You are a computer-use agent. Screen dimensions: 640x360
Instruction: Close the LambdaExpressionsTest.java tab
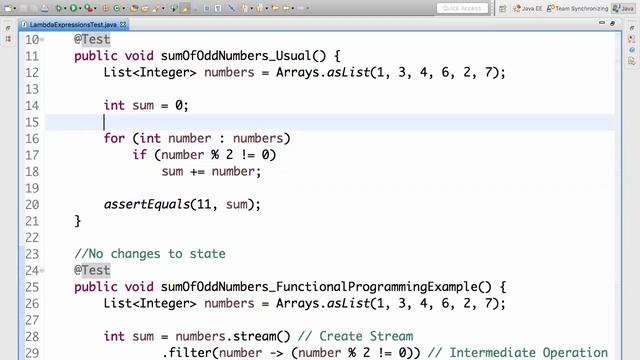pos(123,24)
